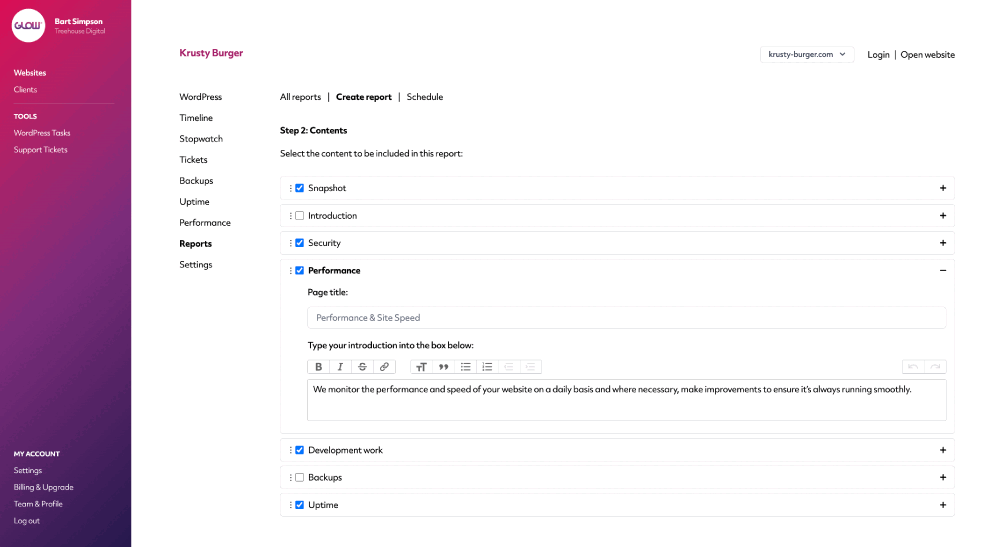The height and width of the screenshot is (547, 1000).
Task: Decrease indent level in the editor
Action: (x=509, y=367)
